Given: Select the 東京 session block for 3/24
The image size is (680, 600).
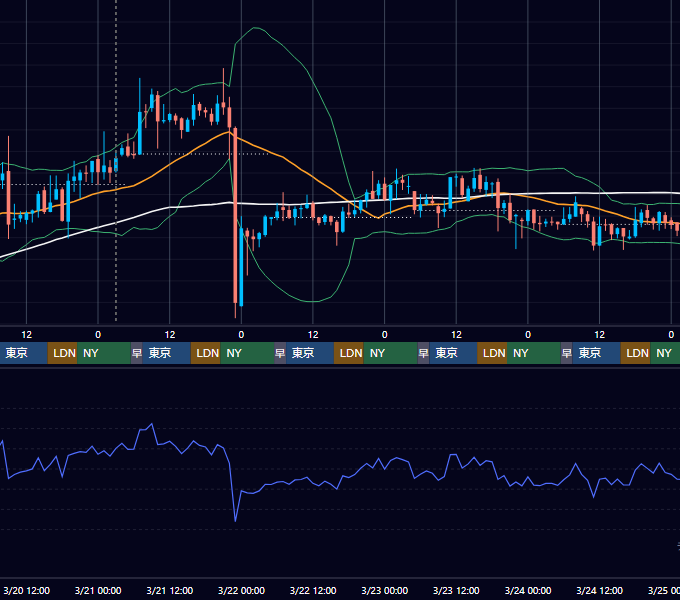Looking at the screenshot, I should click(x=596, y=353).
